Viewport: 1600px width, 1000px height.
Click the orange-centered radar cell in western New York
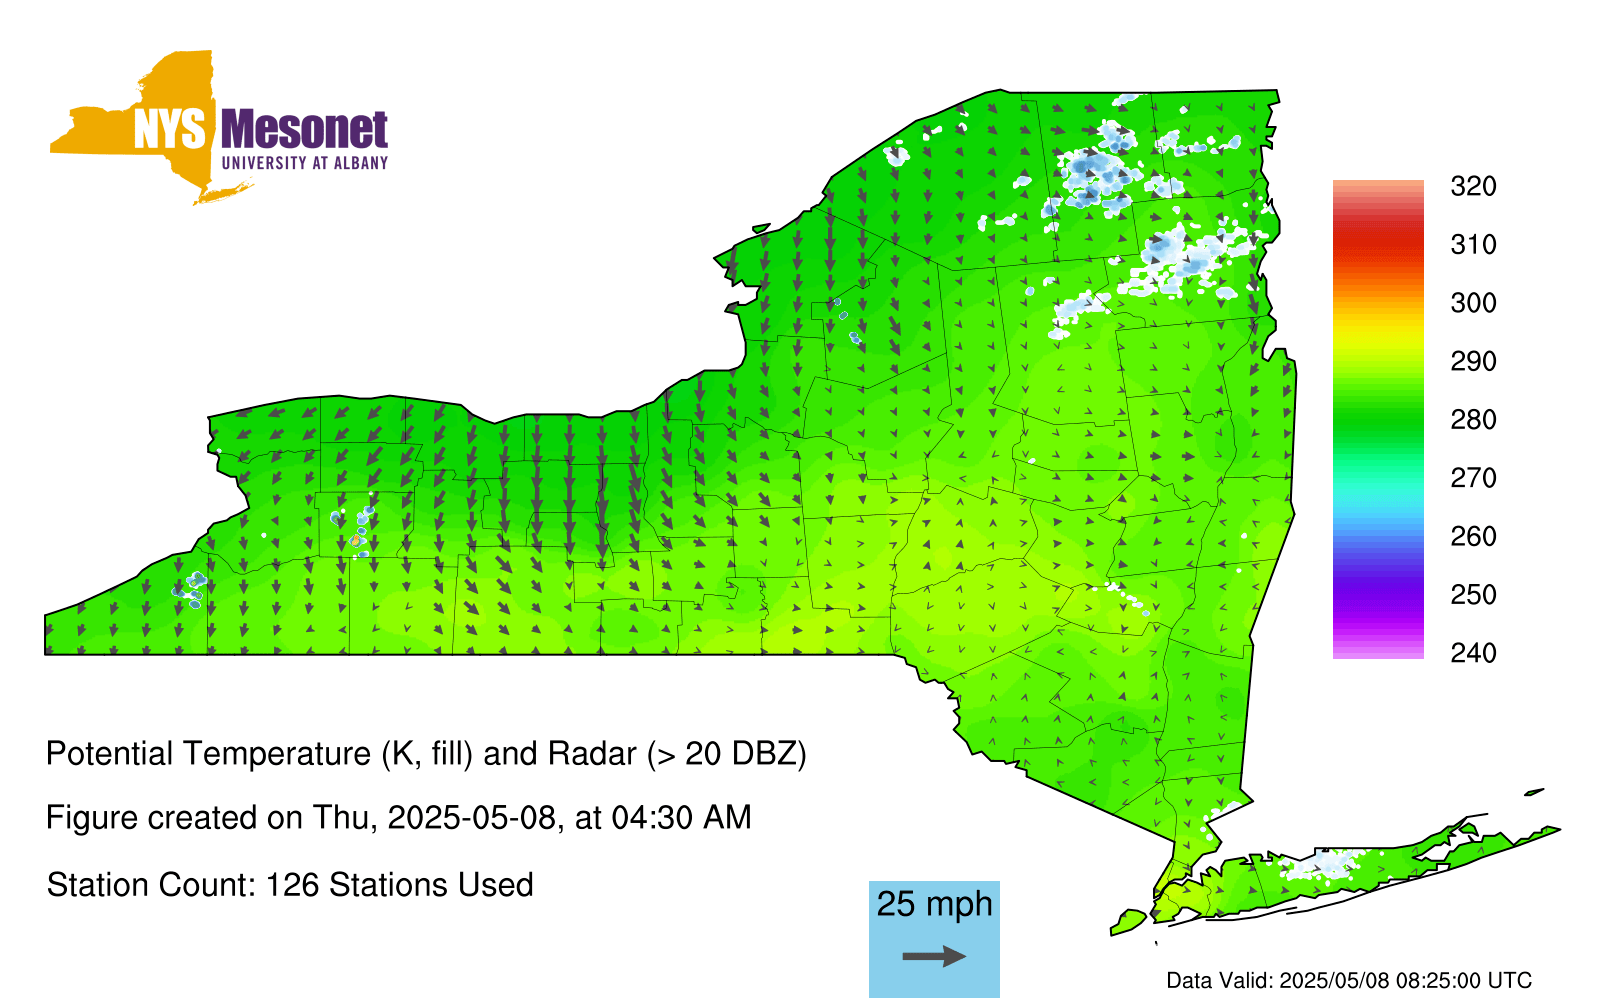(356, 540)
